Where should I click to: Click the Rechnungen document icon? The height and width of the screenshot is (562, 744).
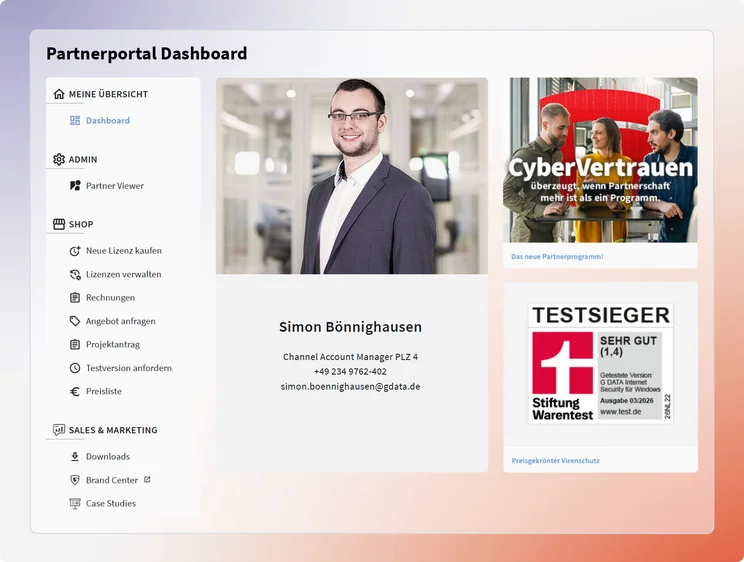[x=75, y=298]
